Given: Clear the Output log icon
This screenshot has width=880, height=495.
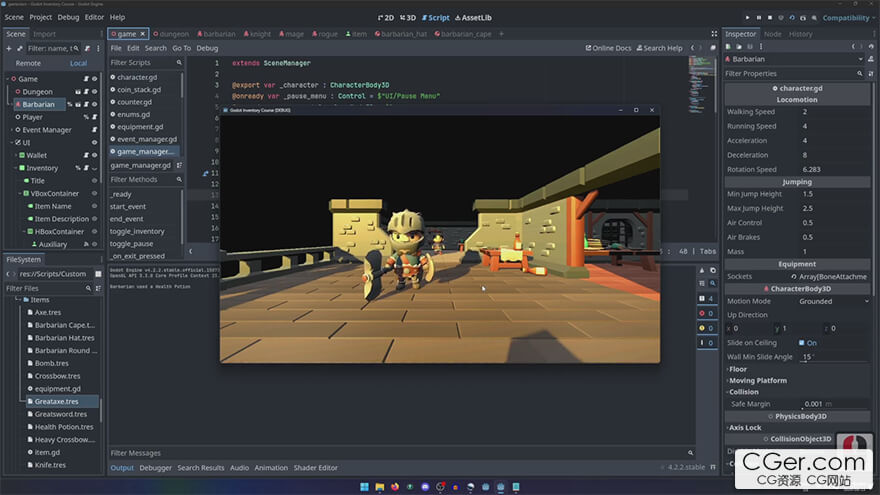Looking at the screenshot, I should point(702,271).
